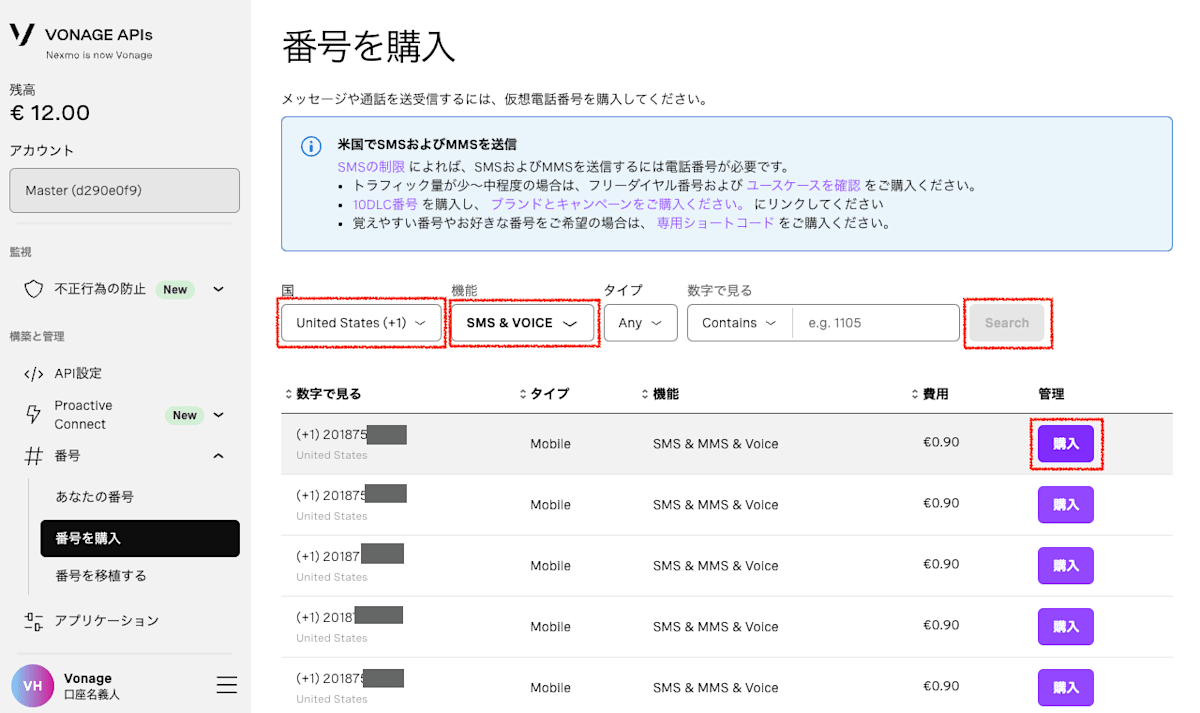Open the ユースケースを確認 link
The image size is (1200, 713).
point(803,185)
